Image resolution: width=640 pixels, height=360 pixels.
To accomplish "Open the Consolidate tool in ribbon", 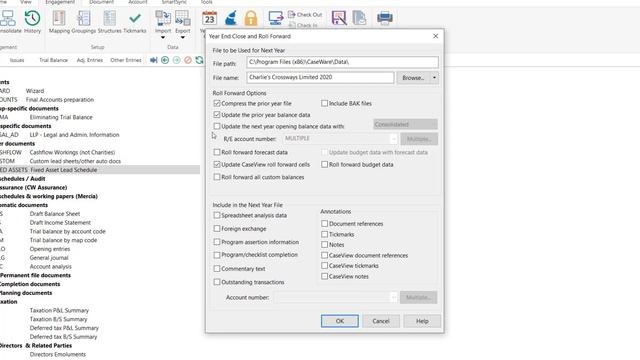I will click(x=8, y=22).
